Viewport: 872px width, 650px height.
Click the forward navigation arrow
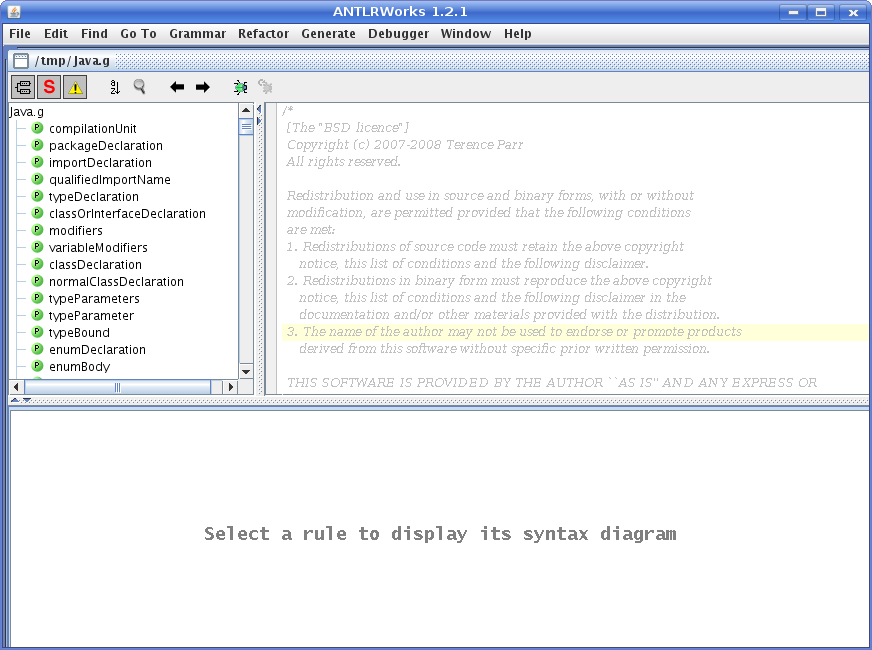click(202, 87)
